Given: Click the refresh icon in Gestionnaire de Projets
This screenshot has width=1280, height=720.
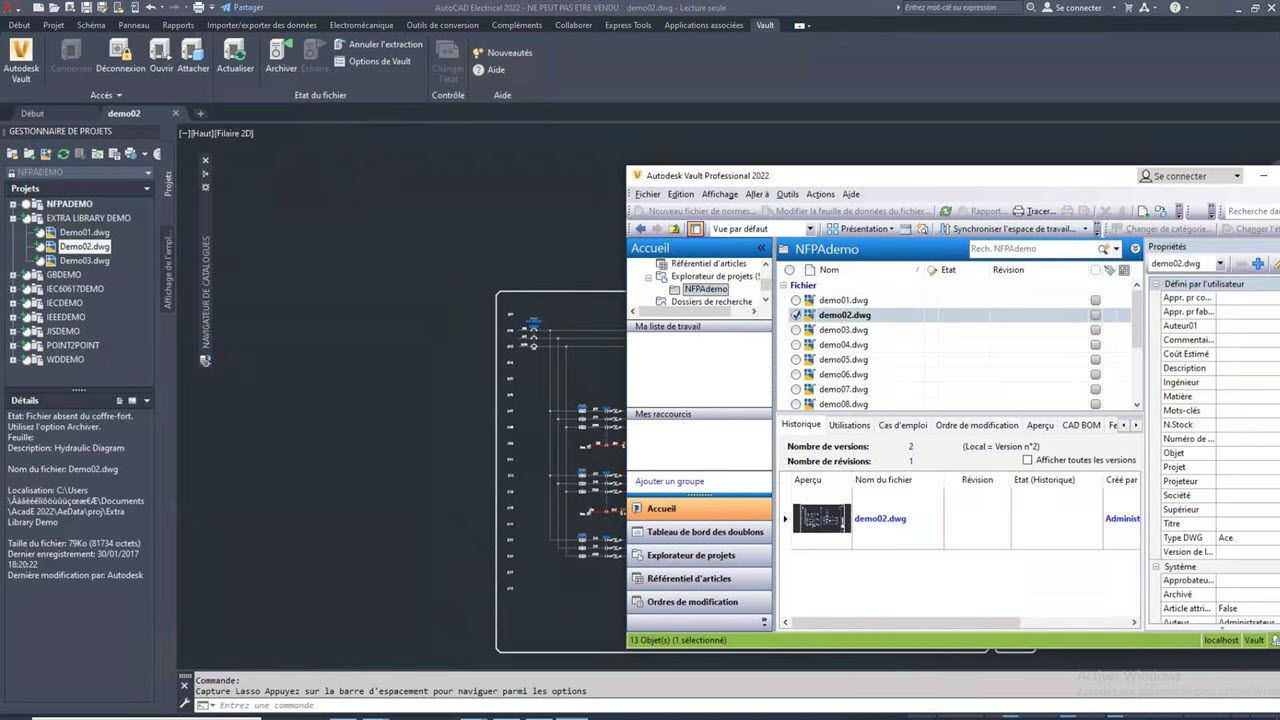Looking at the screenshot, I should (x=63, y=154).
